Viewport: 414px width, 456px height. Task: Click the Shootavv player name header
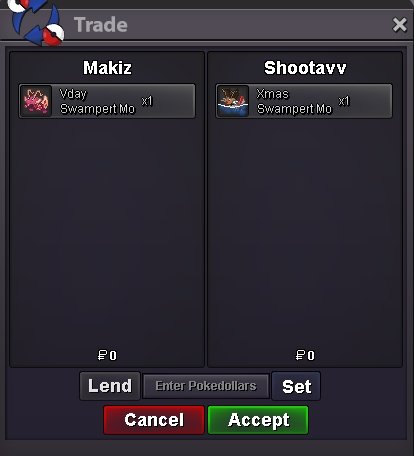(x=305, y=68)
